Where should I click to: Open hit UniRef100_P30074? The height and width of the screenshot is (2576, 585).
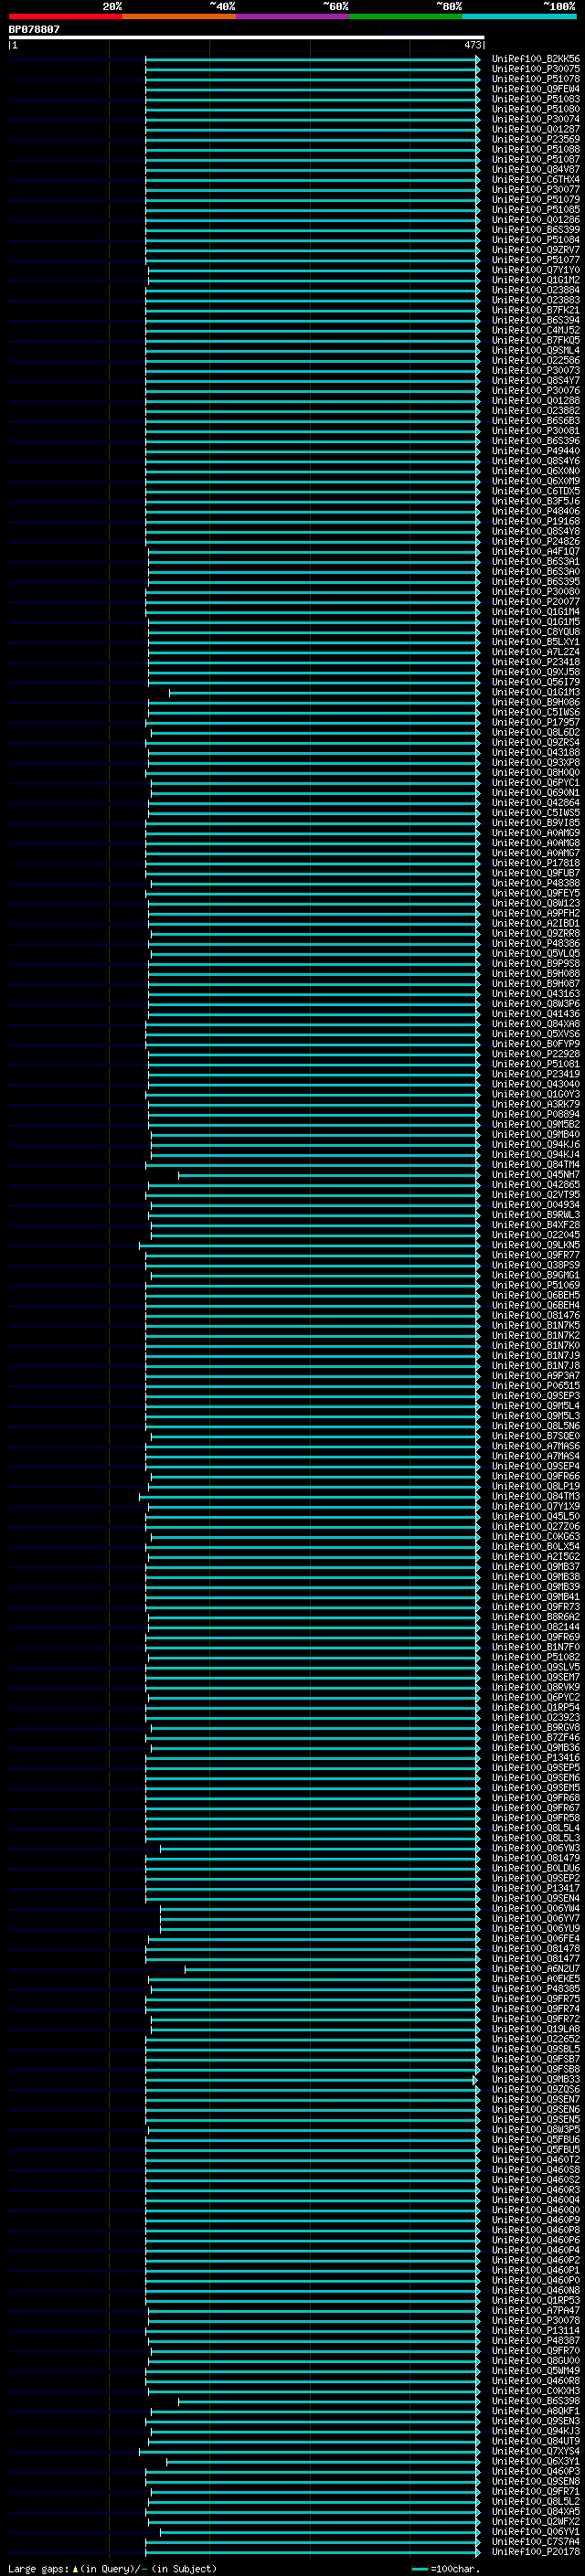(x=535, y=119)
